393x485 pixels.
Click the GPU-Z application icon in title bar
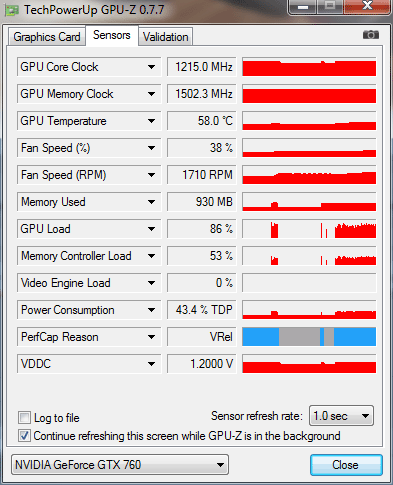tap(11, 10)
